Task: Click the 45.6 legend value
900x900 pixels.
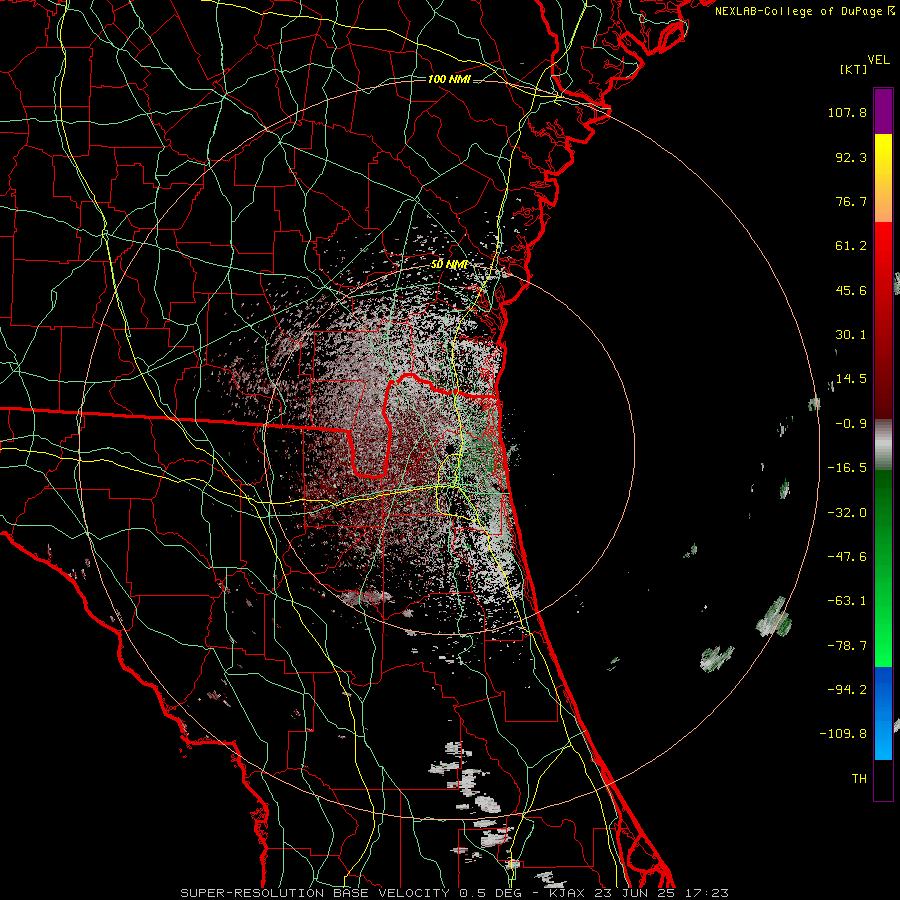Action: click(851, 290)
